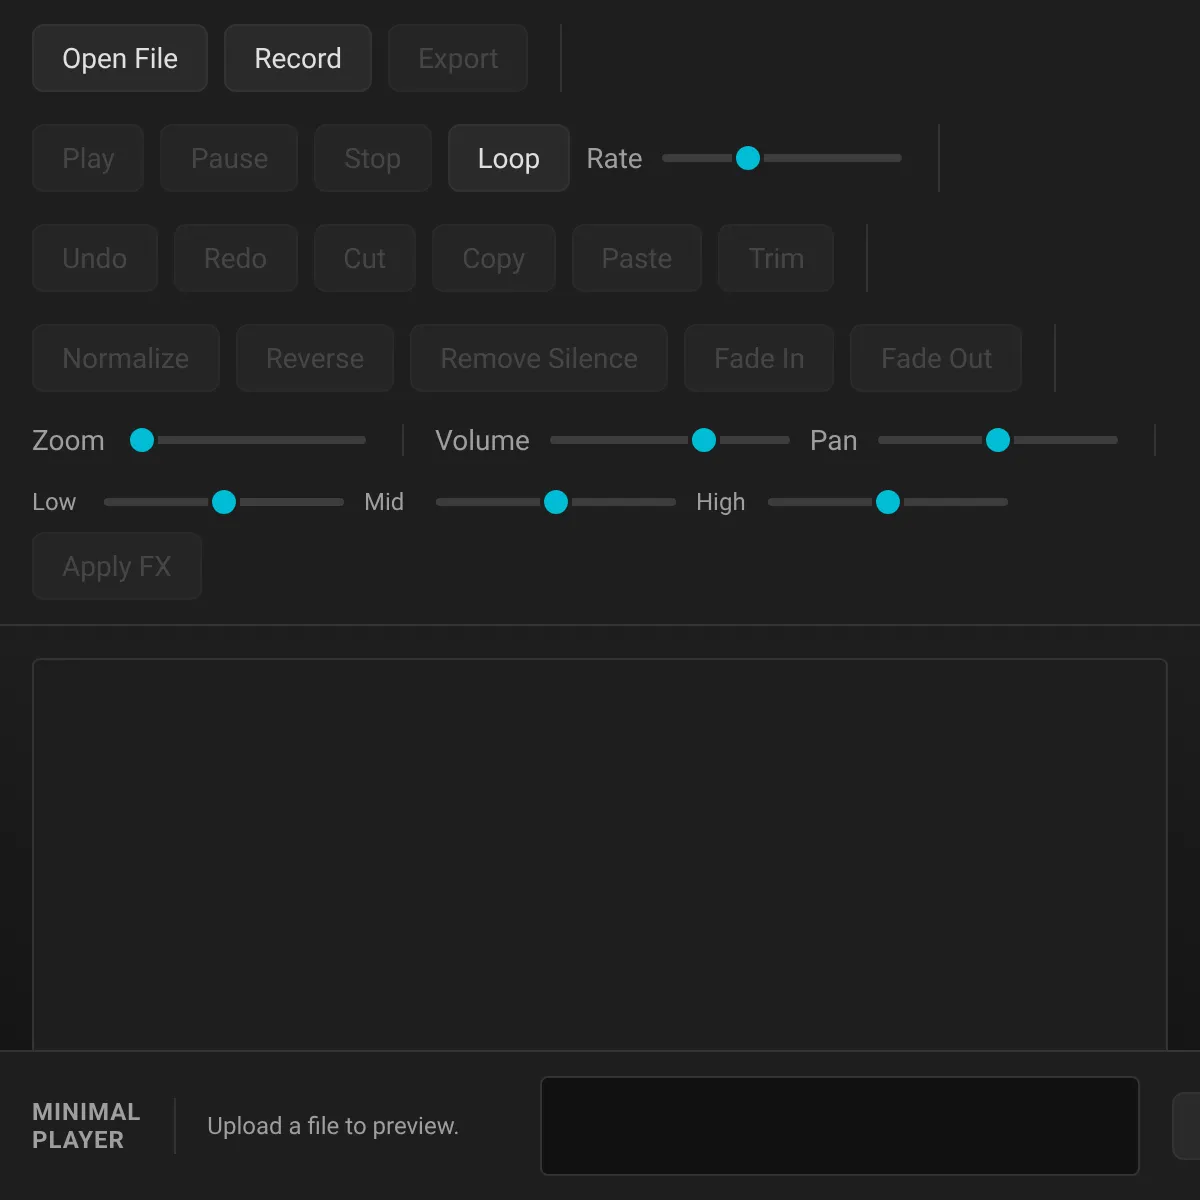
Task: Click the Pan slider handle
Action: [x=998, y=440]
